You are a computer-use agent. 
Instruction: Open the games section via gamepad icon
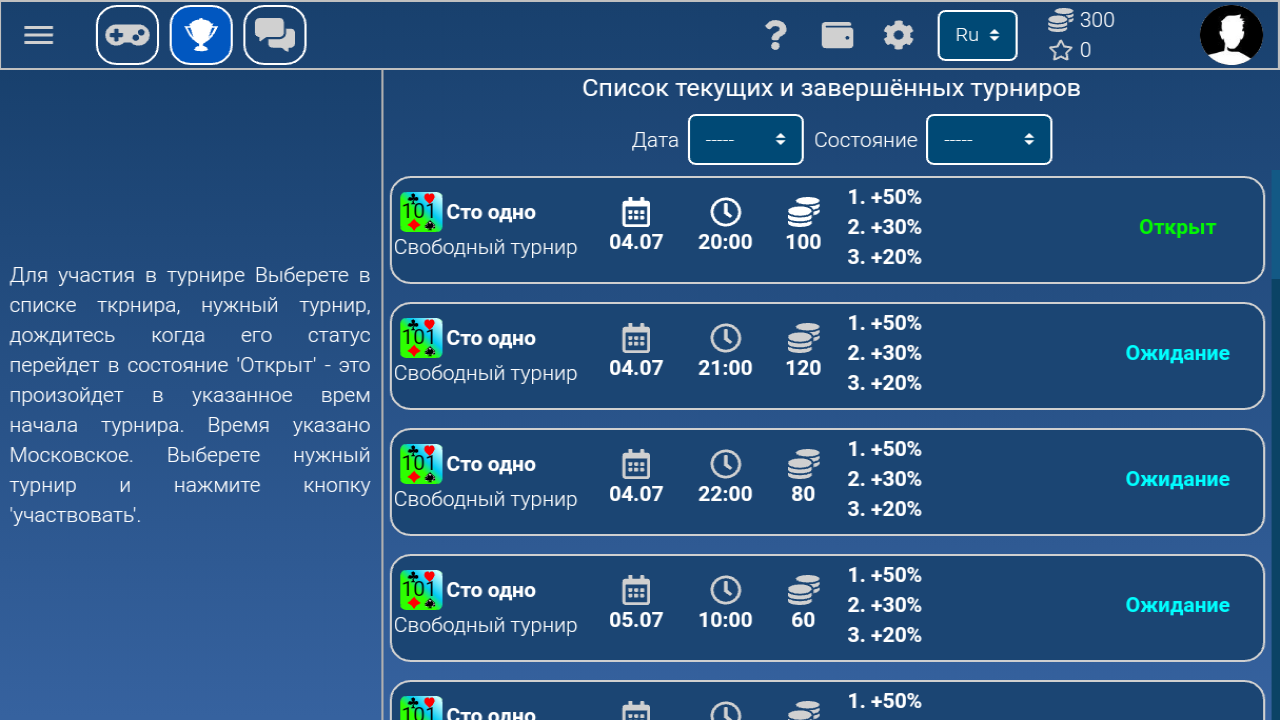pos(126,34)
